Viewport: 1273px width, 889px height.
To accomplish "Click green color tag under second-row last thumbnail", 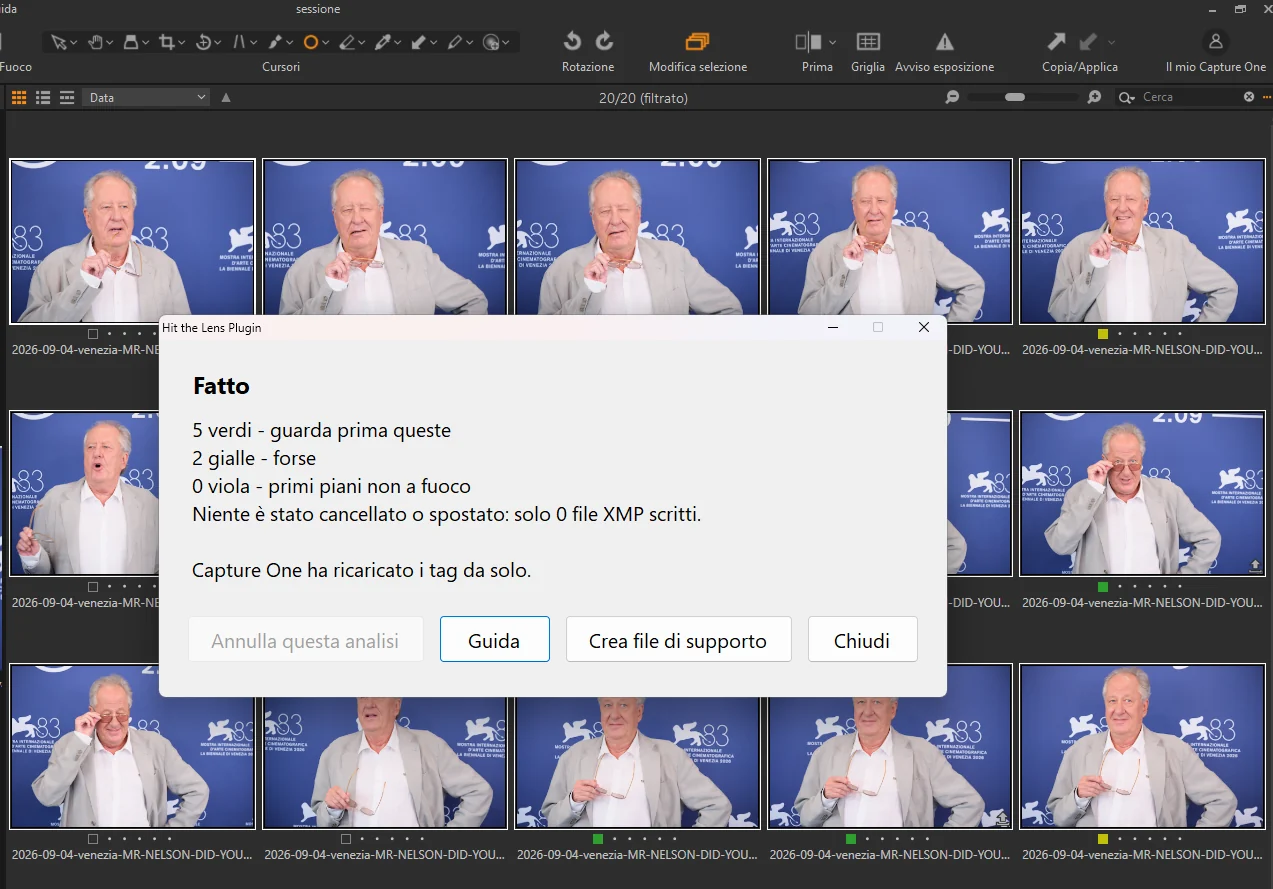I will pos(1103,586).
